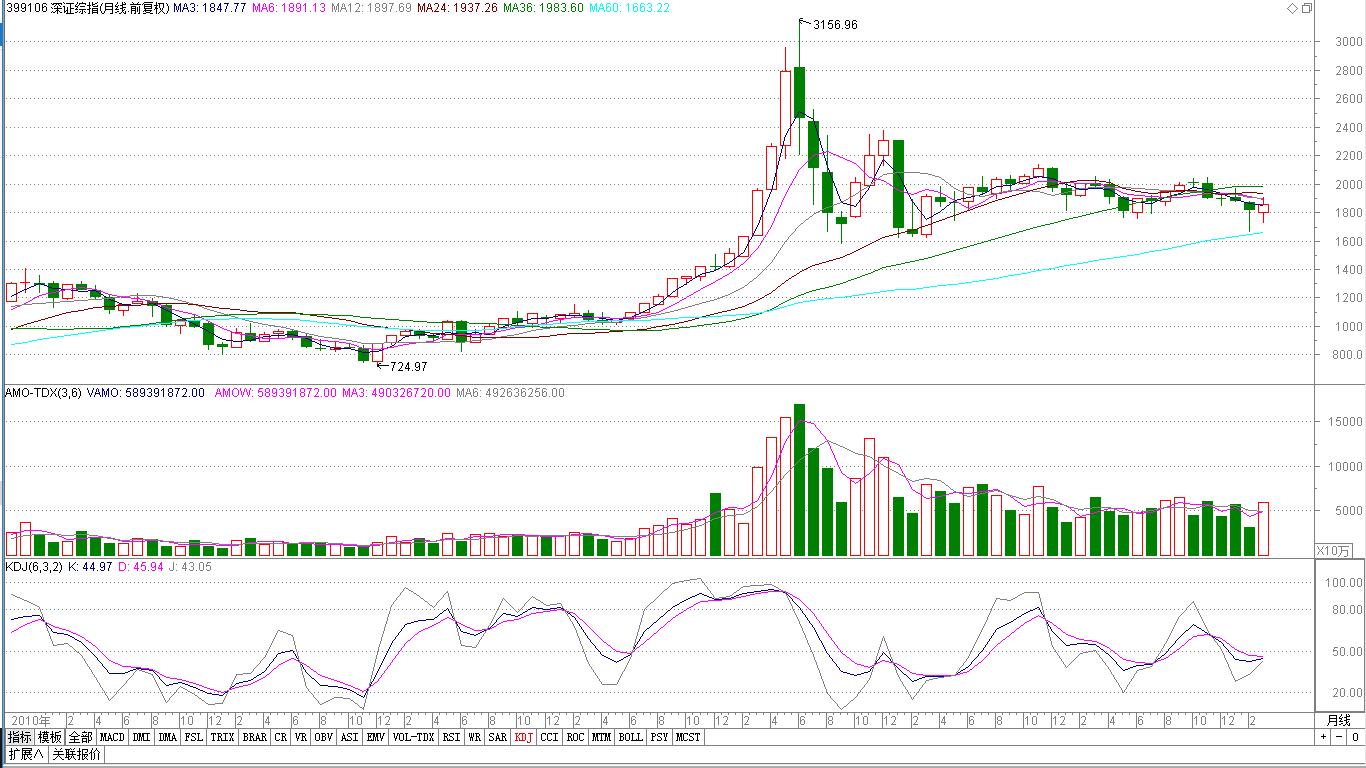This screenshot has height=768, width=1366.
Task: Select the TRIX indicator tab
Action: 222,737
